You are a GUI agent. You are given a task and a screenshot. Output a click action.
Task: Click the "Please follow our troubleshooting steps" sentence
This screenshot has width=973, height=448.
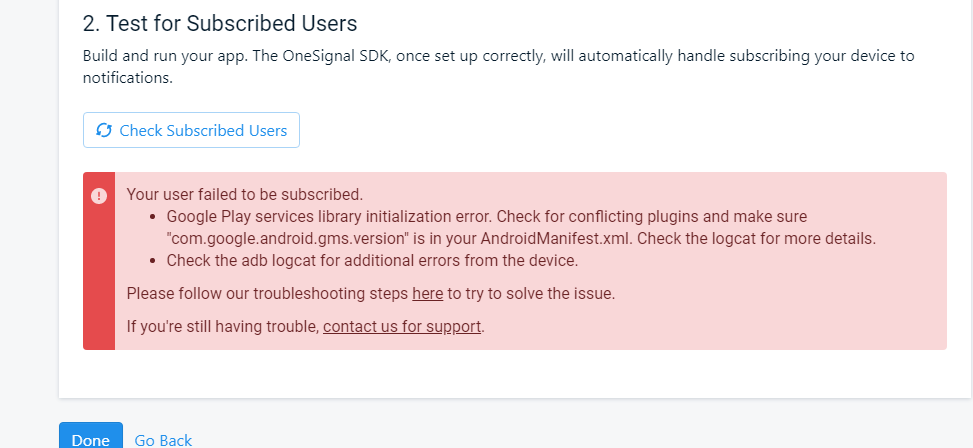[x=370, y=293]
